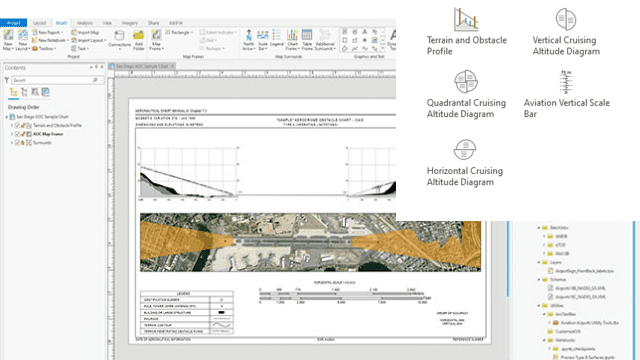This screenshot has height=360, width=640.
Task: Select the text 'A' graphic tool
Action: 364,32
